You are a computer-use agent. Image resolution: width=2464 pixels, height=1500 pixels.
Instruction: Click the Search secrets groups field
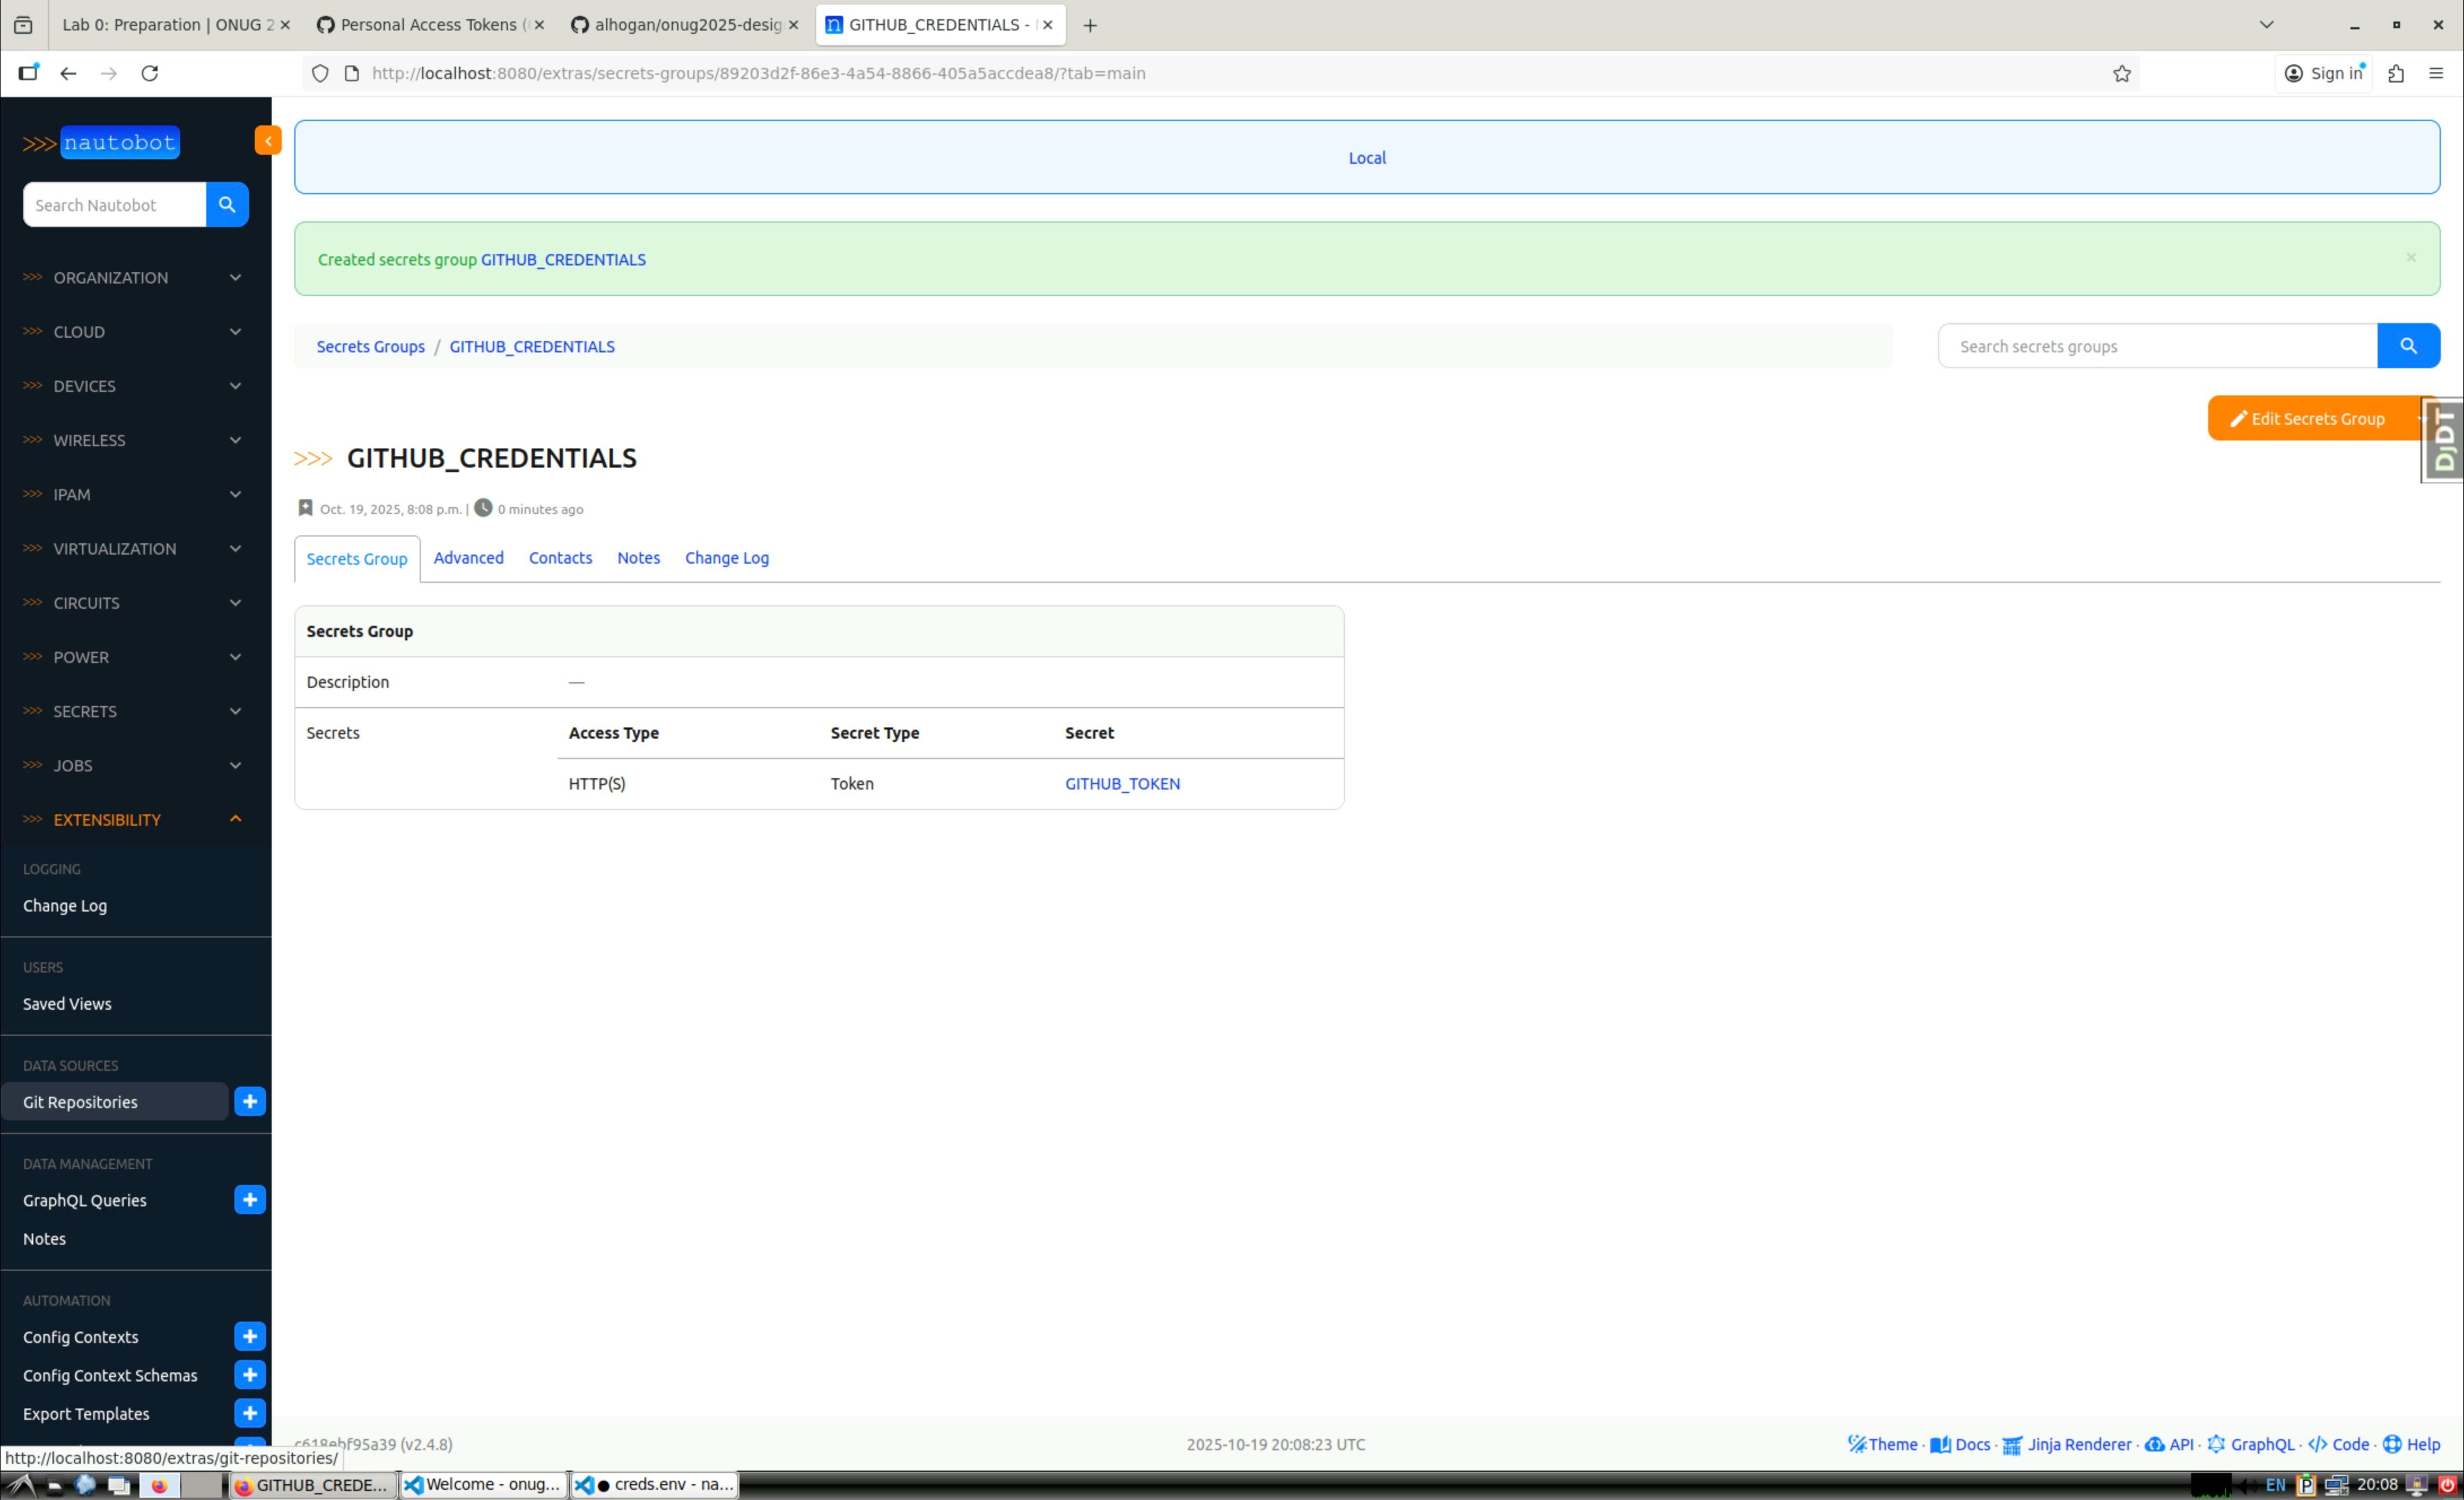point(2157,346)
